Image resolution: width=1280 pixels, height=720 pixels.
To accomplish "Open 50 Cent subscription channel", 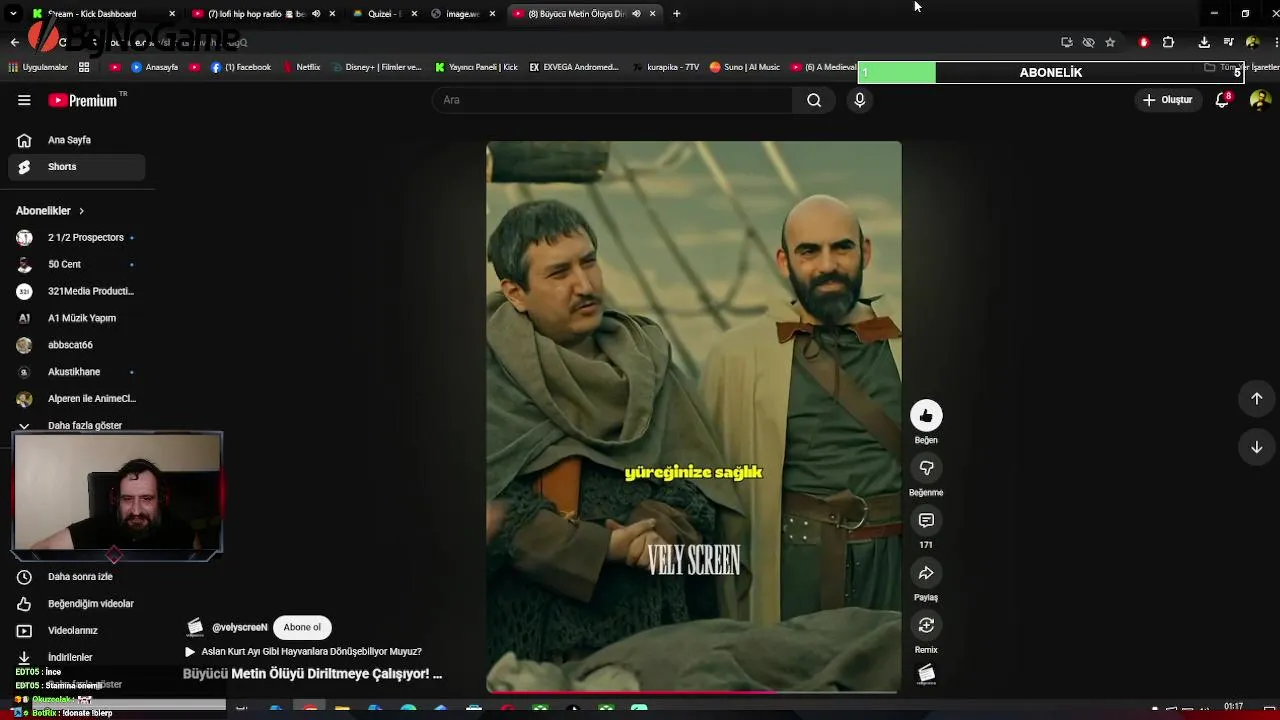I will 76,265.
